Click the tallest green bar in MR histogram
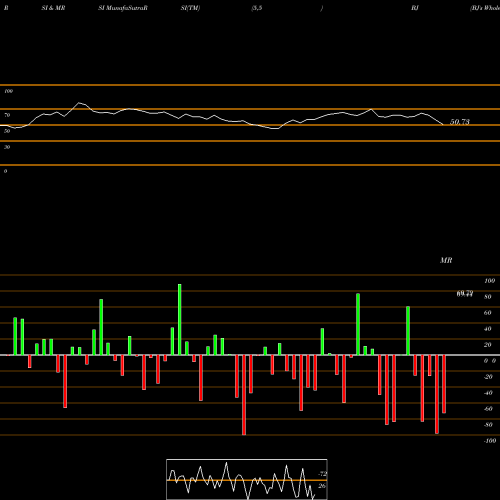 point(180,319)
